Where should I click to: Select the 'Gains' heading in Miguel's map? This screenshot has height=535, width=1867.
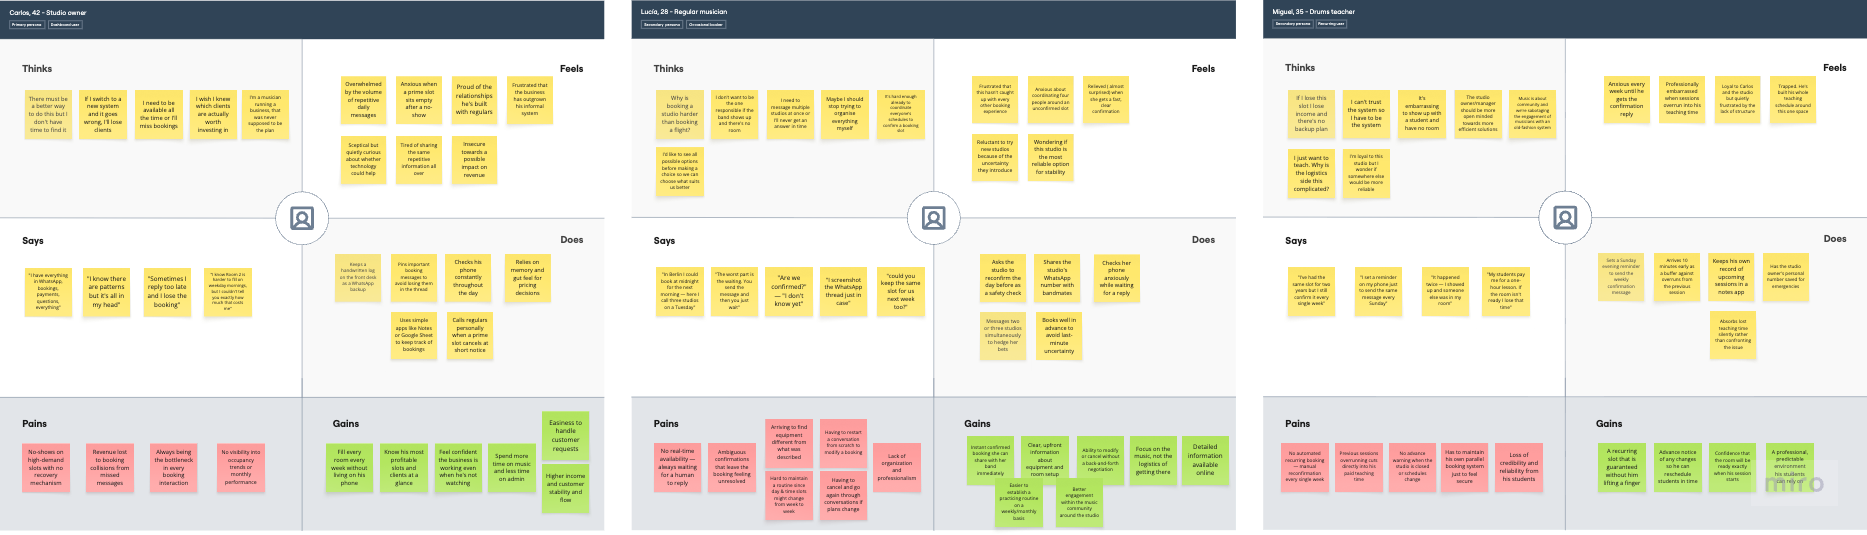pos(1609,424)
